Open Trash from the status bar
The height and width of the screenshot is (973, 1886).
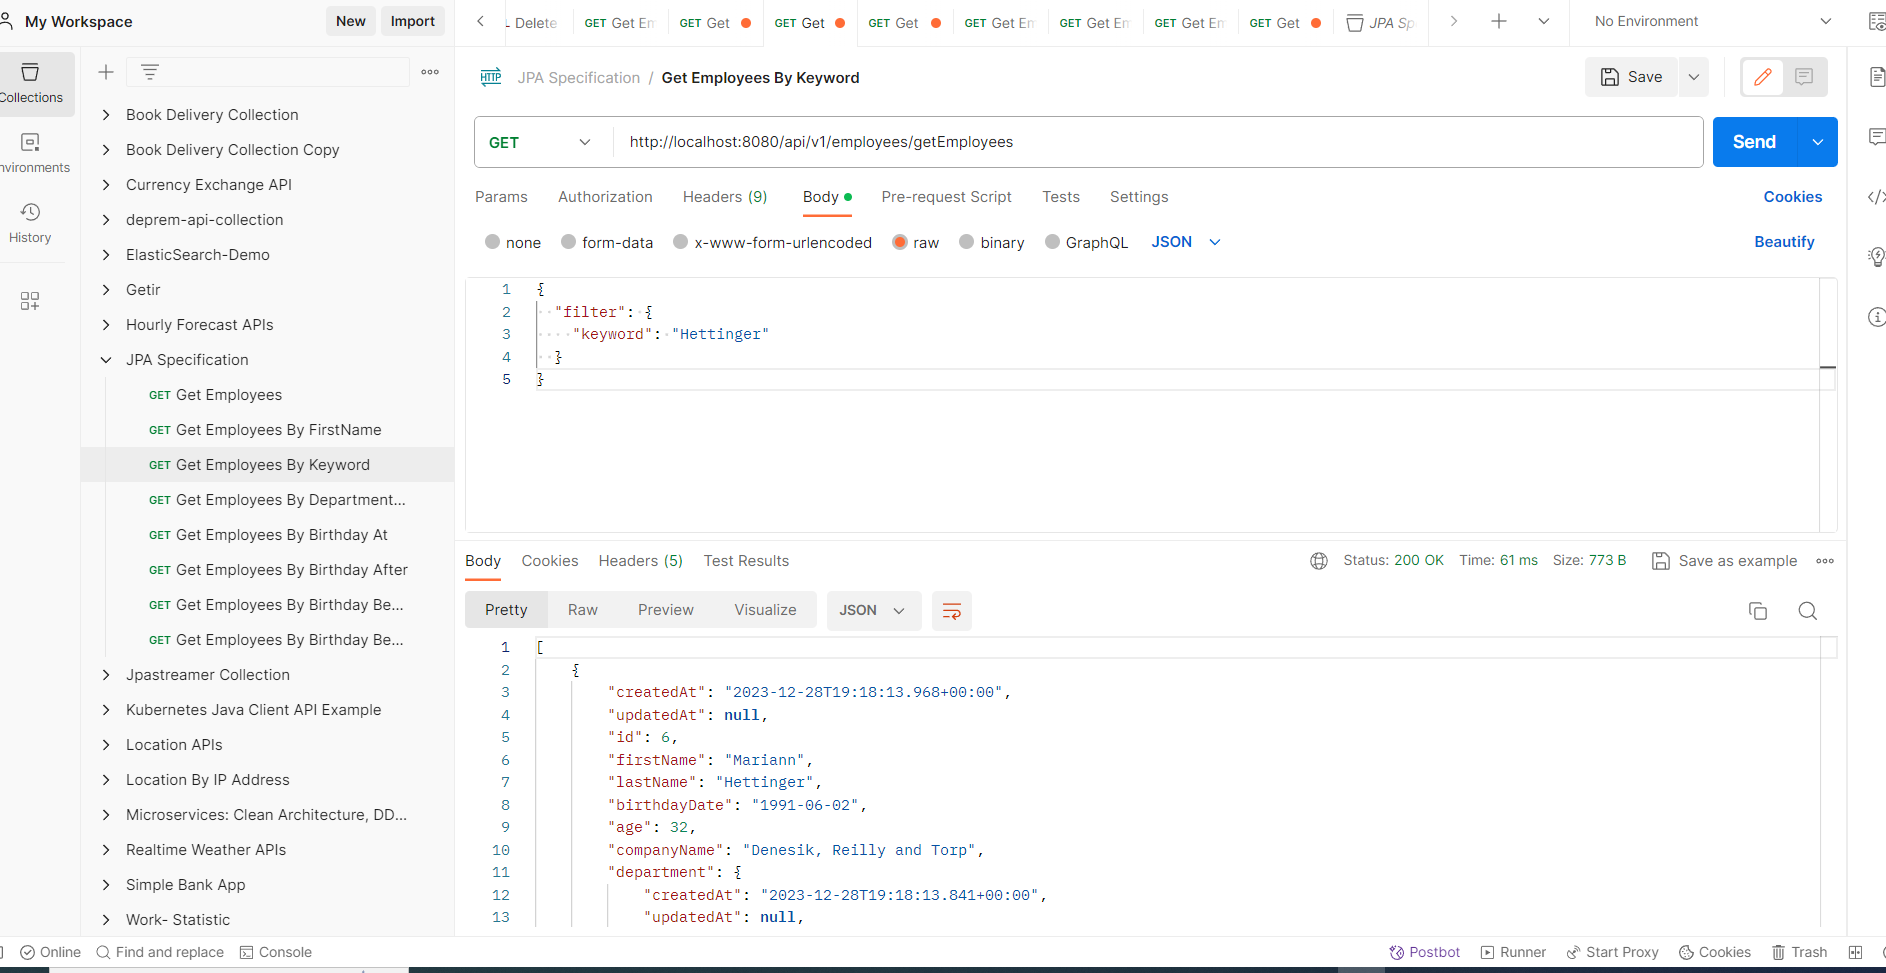1800,952
